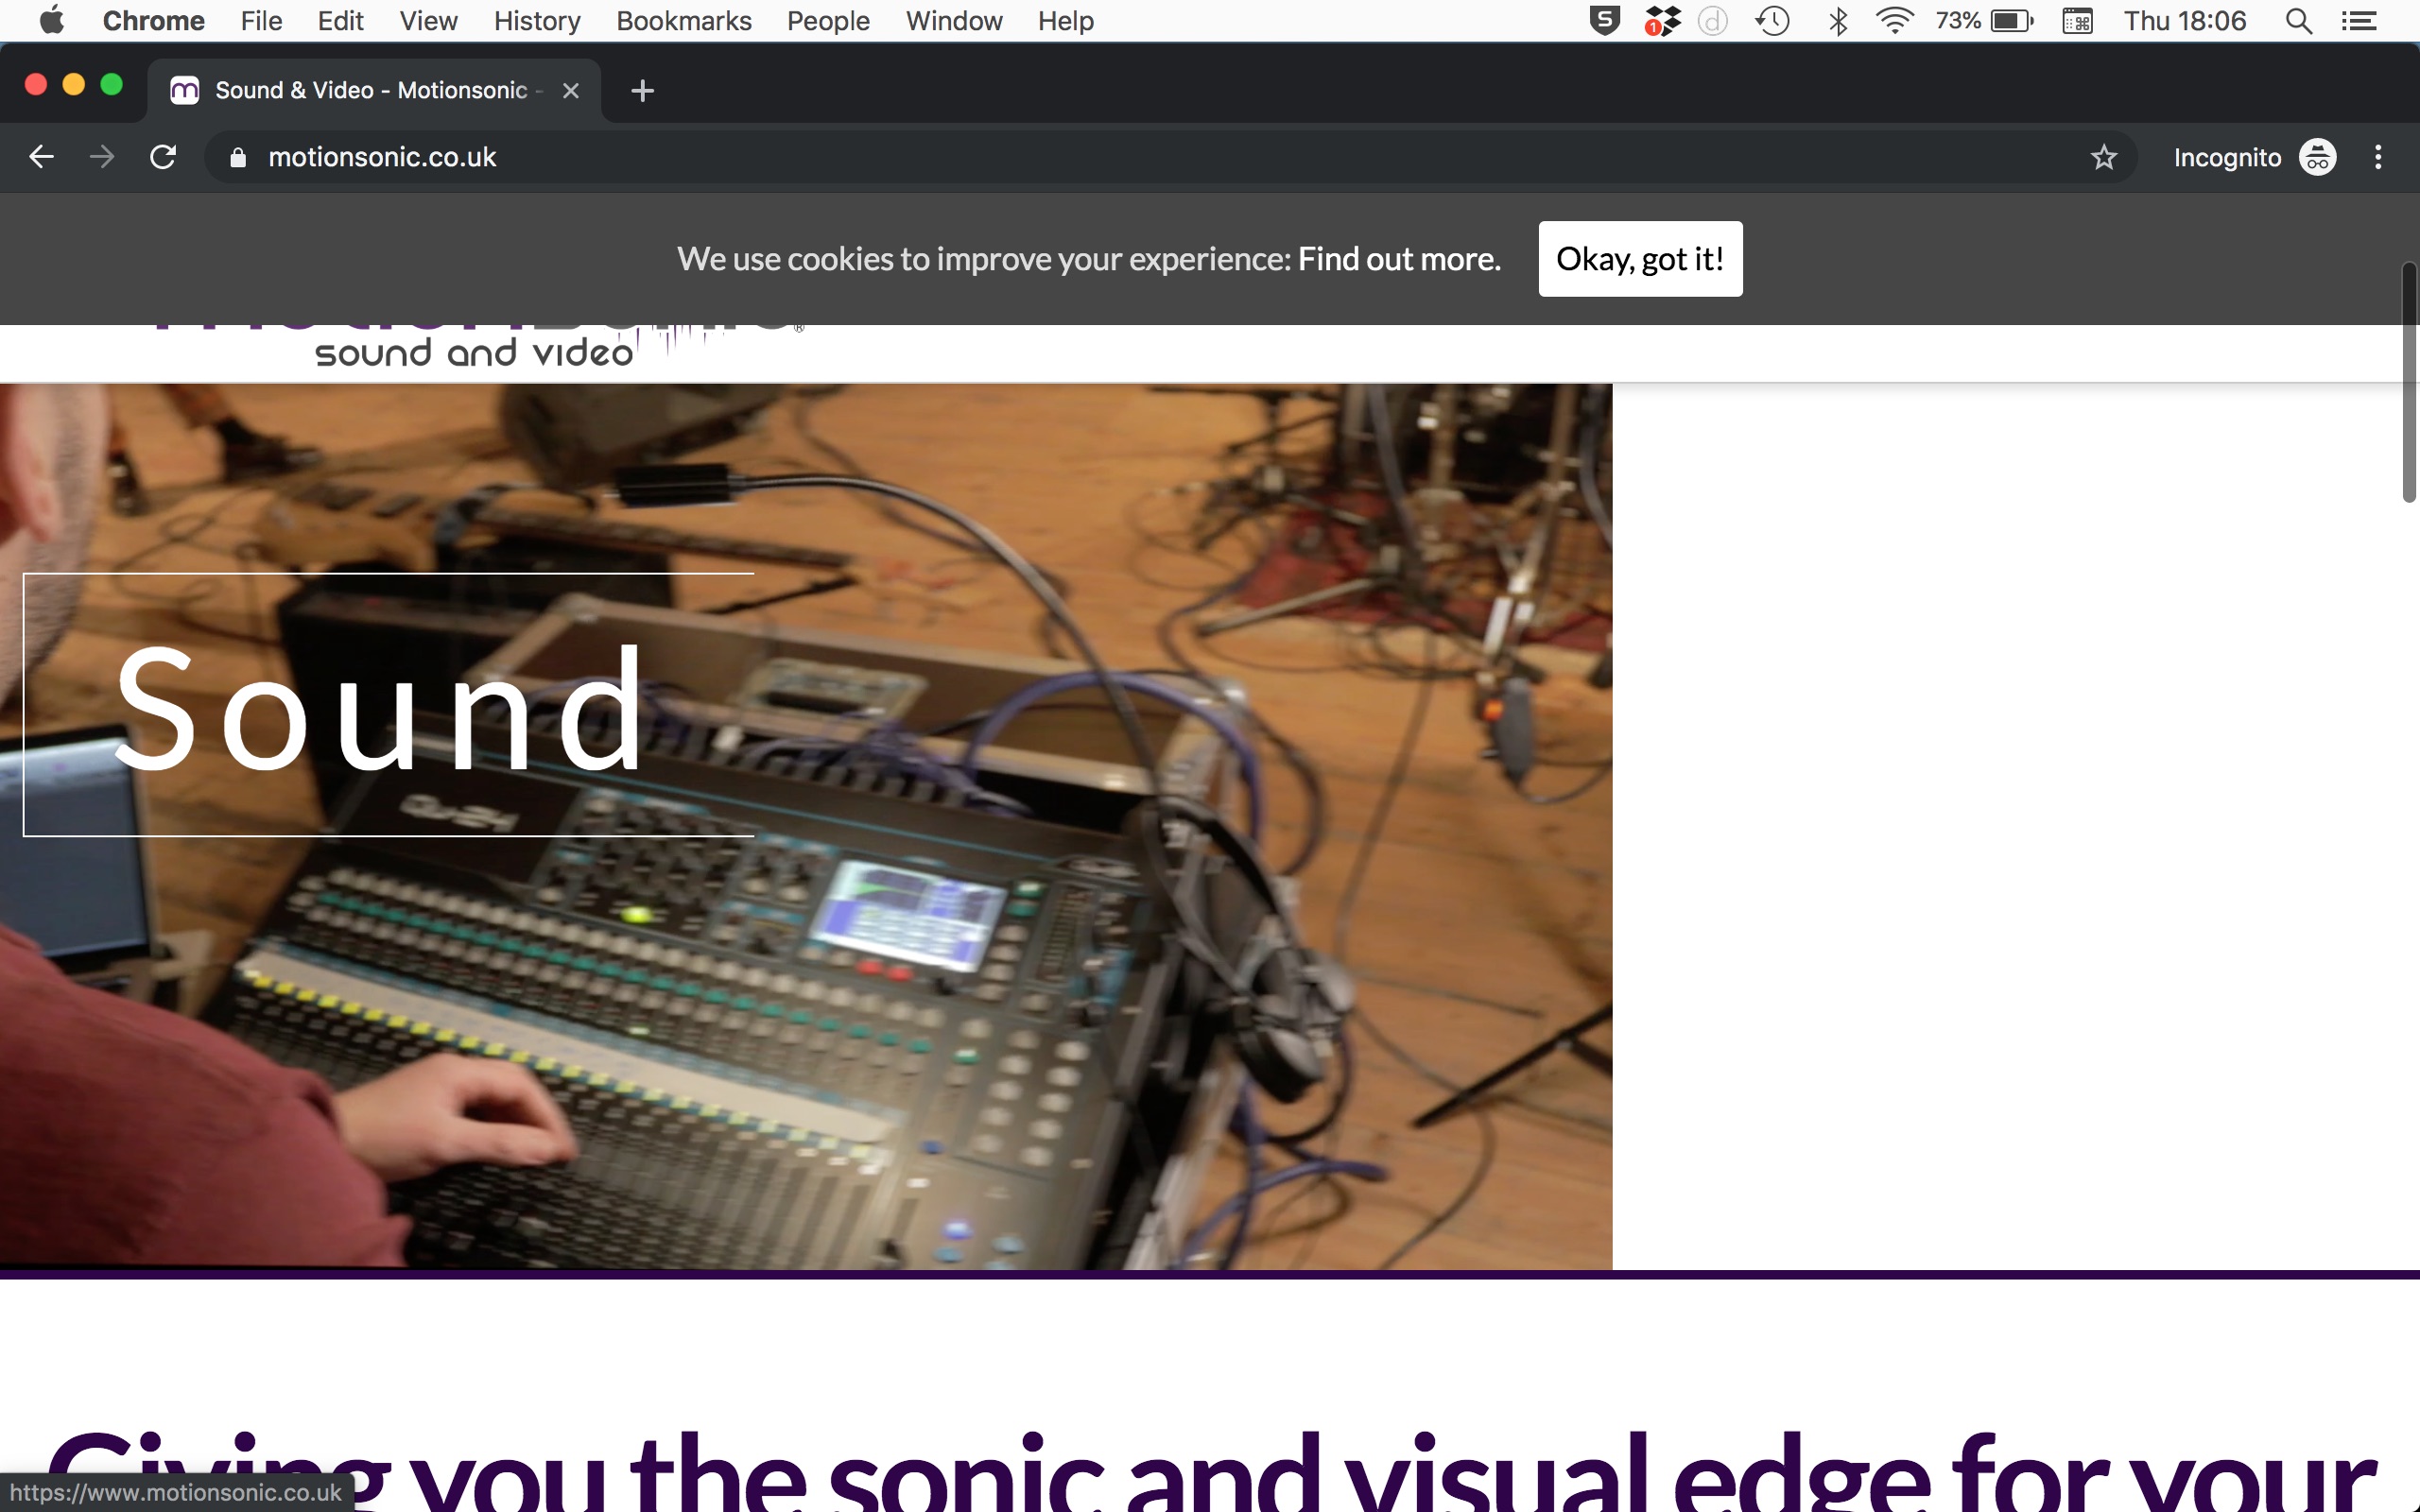Bookmark this page with star icon
The image size is (2420, 1512).
[2104, 157]
